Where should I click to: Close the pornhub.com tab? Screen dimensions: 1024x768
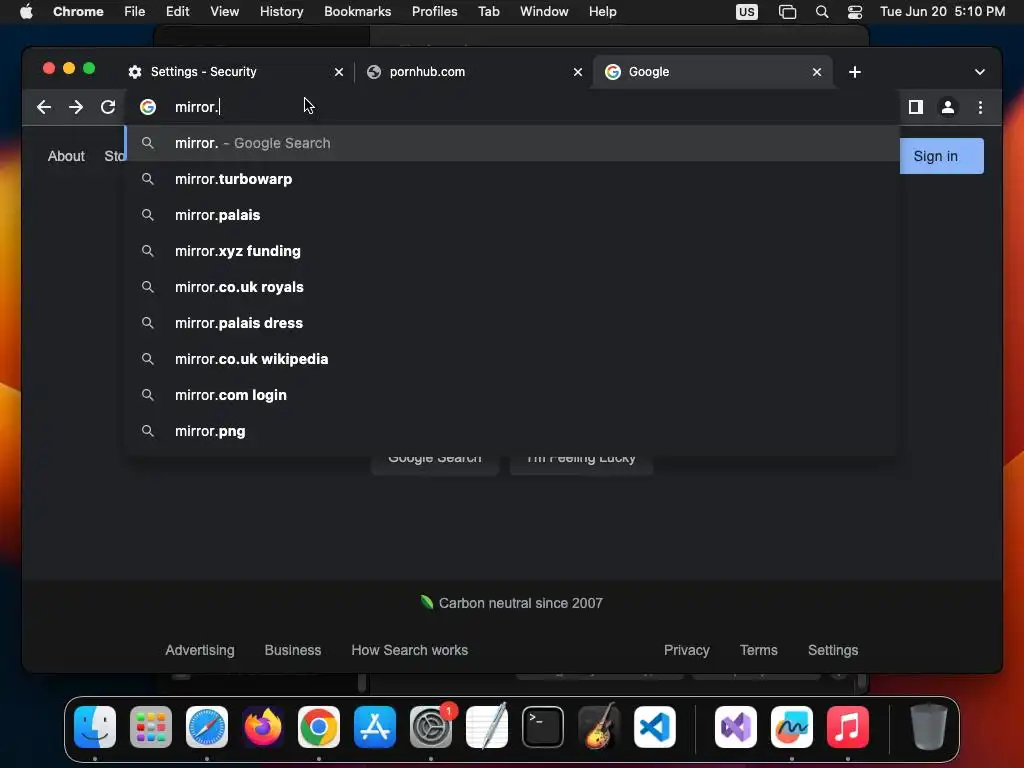577,72
